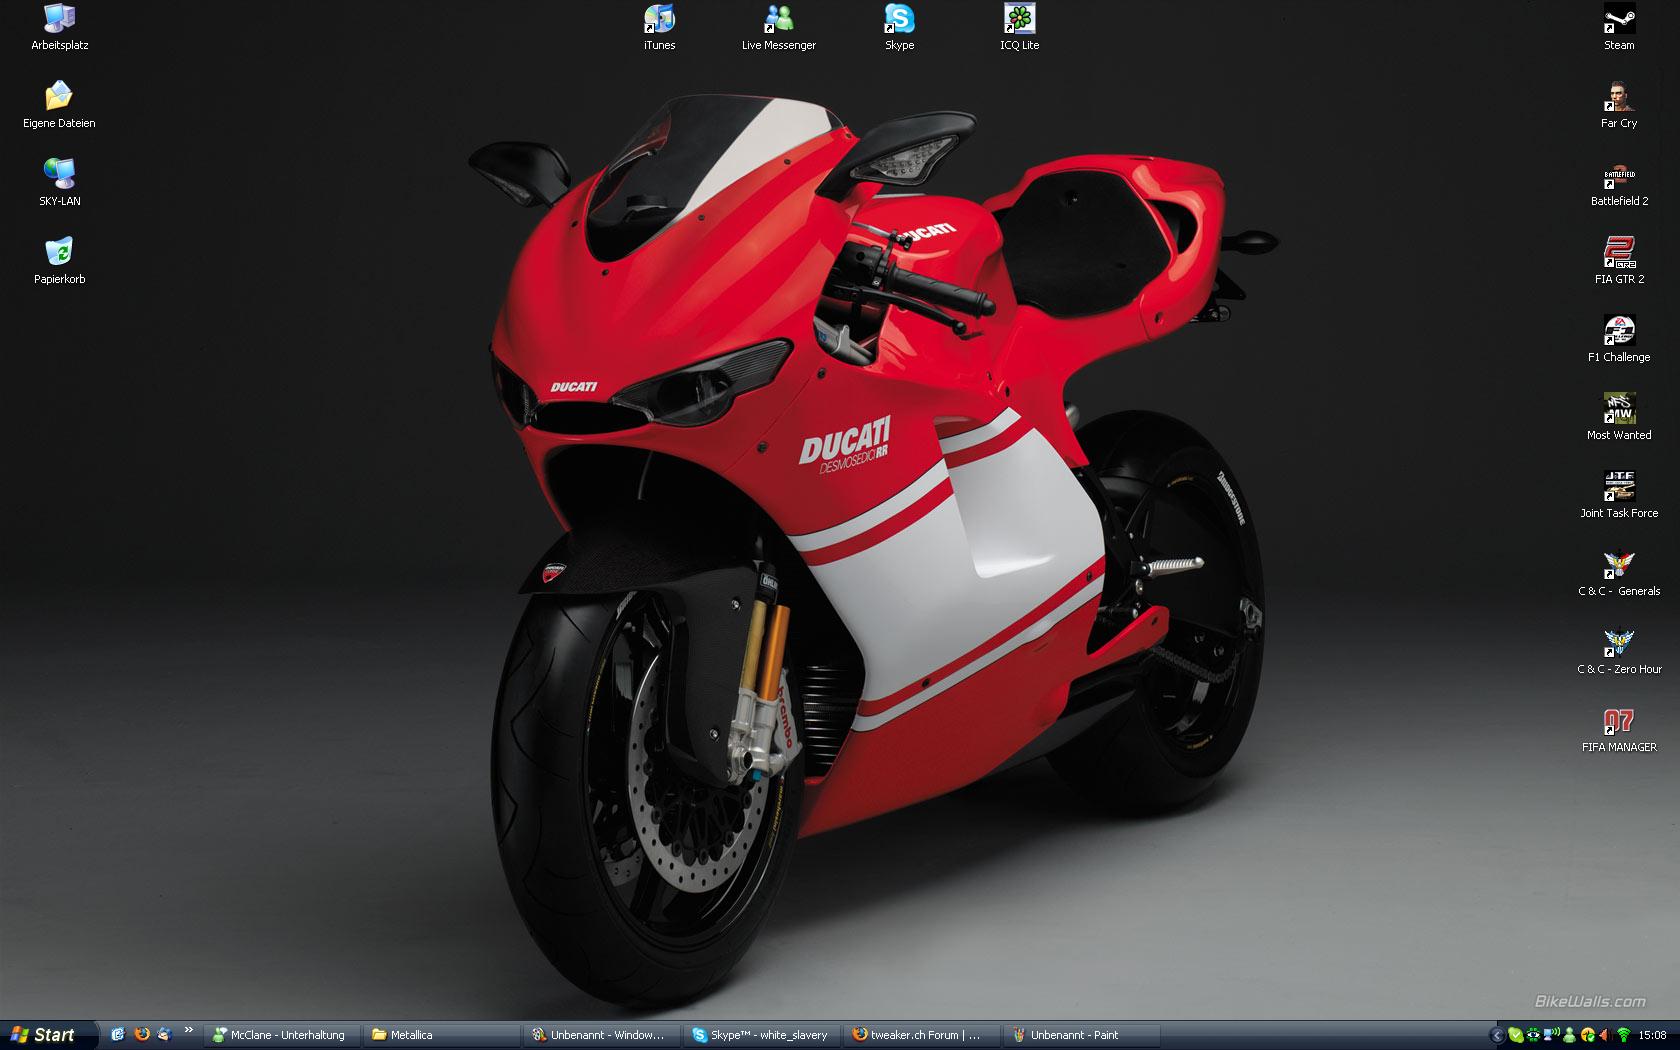Switch to the Metallica folder window
The height and width of the screenshot is (1050, 1680).
[440, 1035]
